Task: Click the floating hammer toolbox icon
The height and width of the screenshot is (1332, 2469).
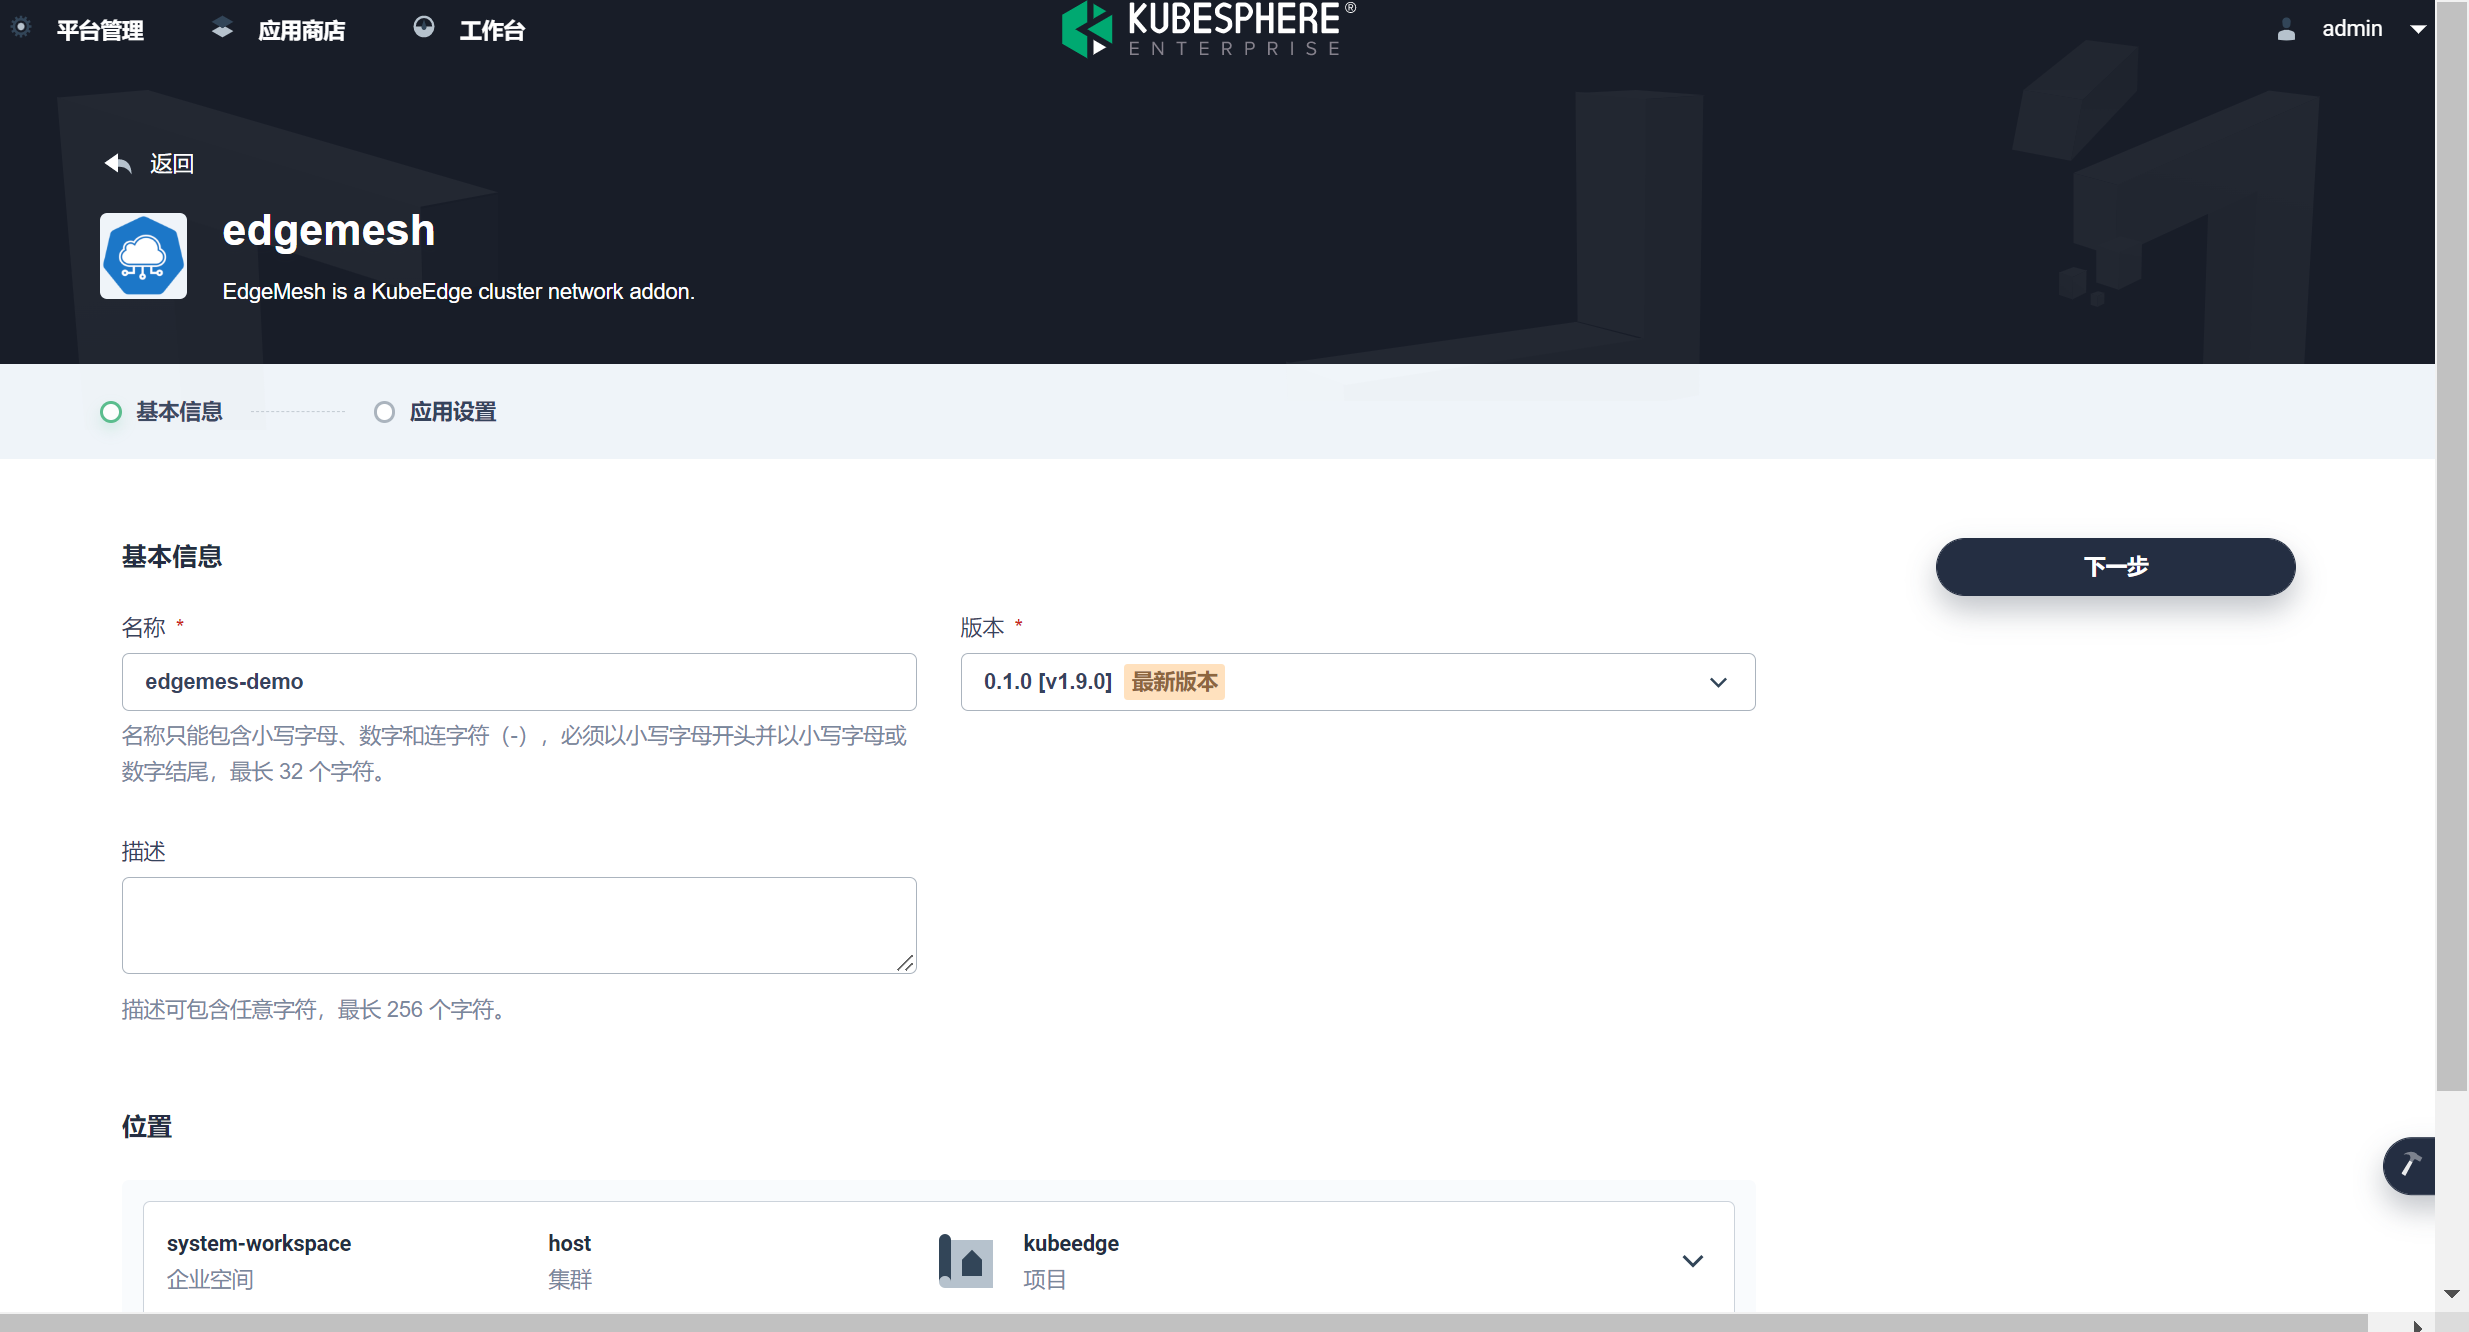Action: pyautogui.click(x=2410, y=1165)
